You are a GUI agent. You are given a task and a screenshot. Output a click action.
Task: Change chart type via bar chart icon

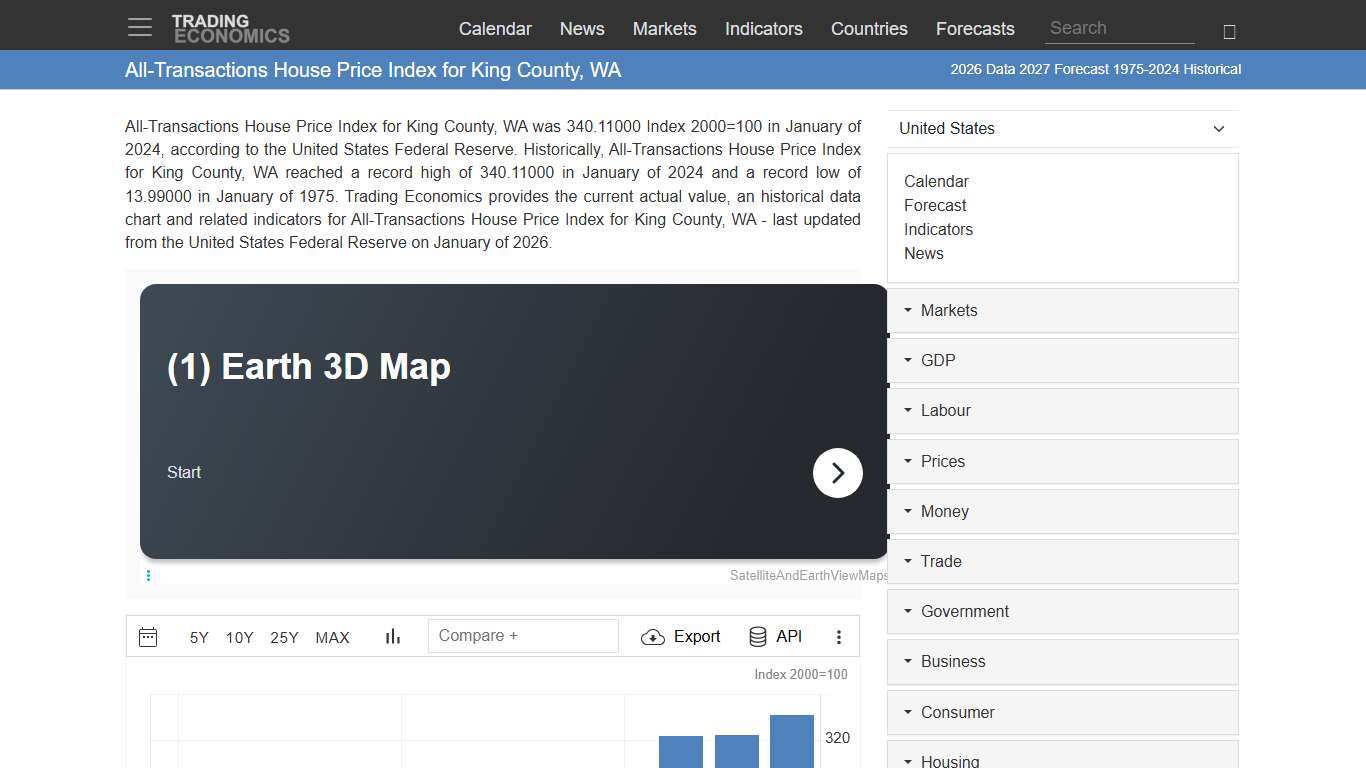click(393, 637)
